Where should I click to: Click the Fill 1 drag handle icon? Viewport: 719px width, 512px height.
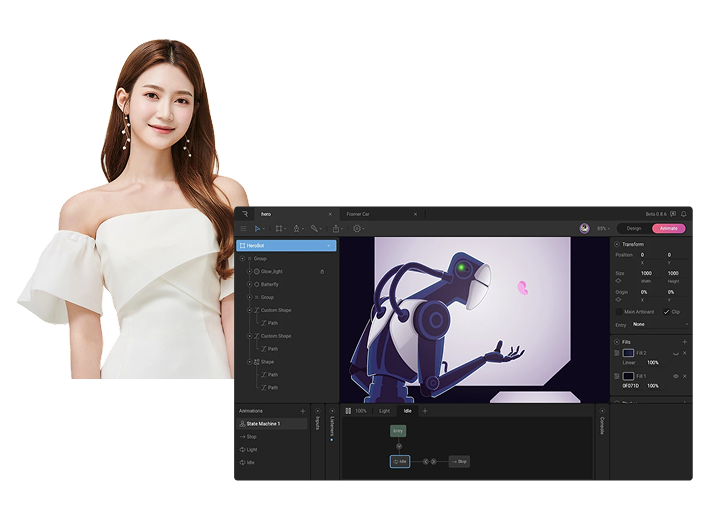point(617,376)
